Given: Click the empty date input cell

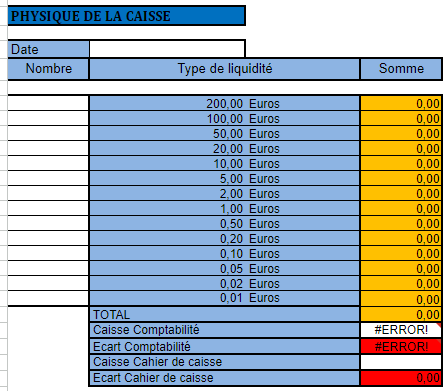Looking at the screenshot, I should pos(167,49).
